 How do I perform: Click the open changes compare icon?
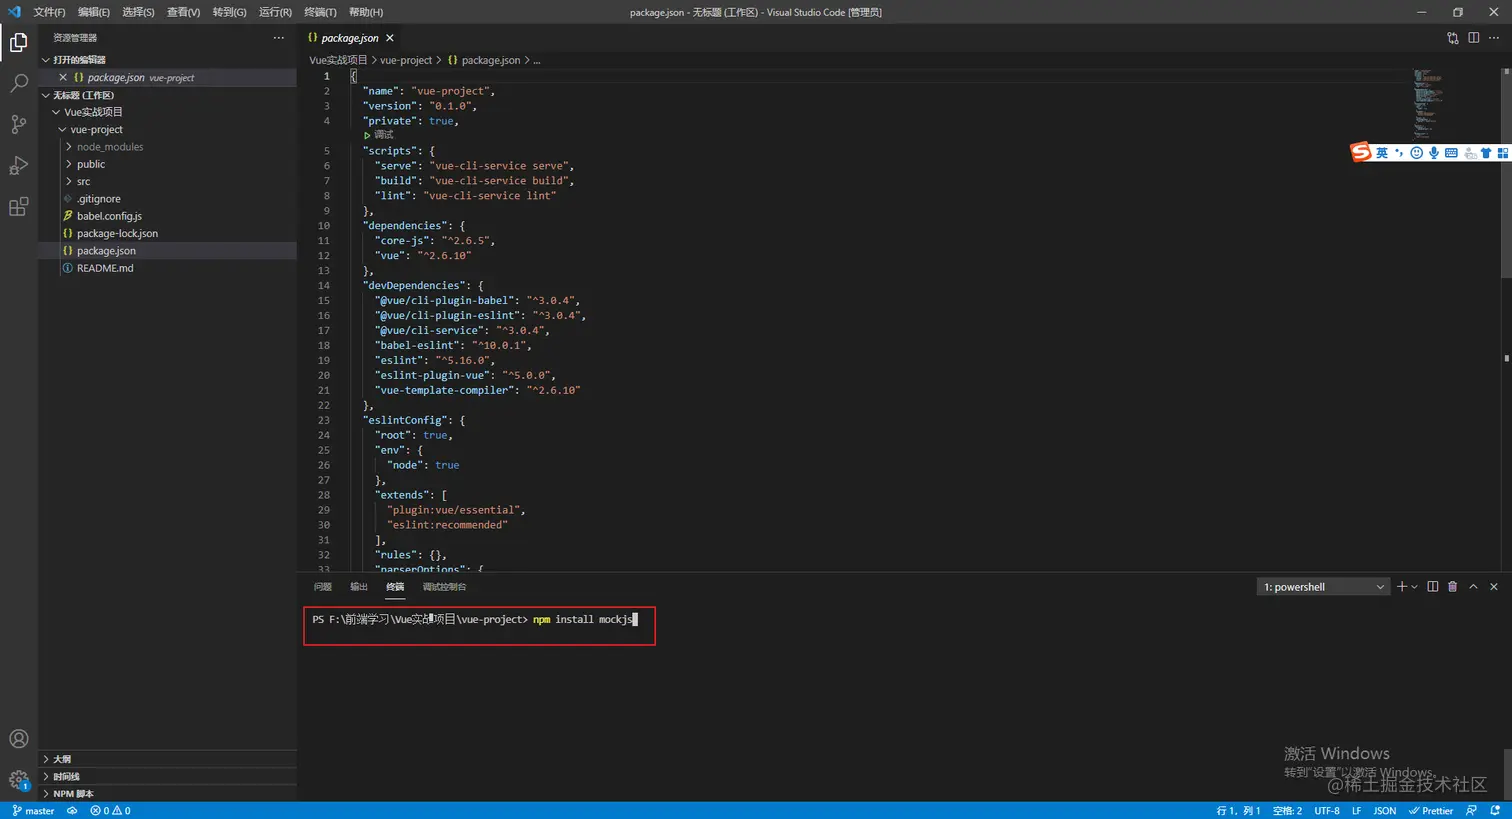pos(1453,38)
